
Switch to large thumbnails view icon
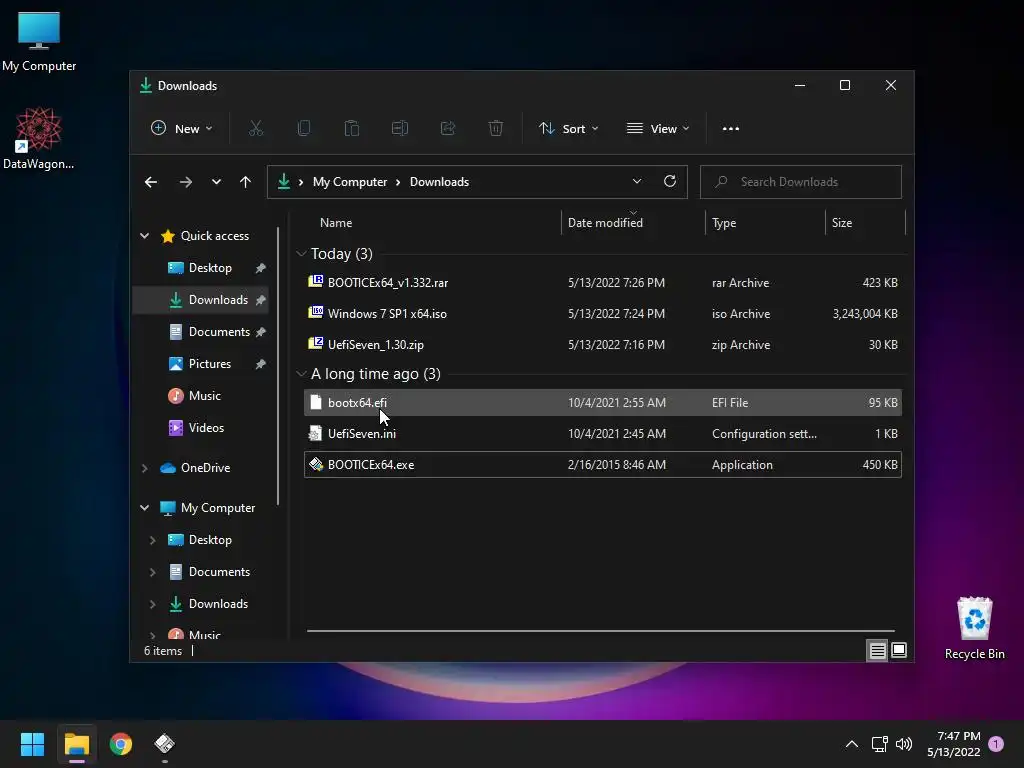pyautogui.click(x=899, y=650)
